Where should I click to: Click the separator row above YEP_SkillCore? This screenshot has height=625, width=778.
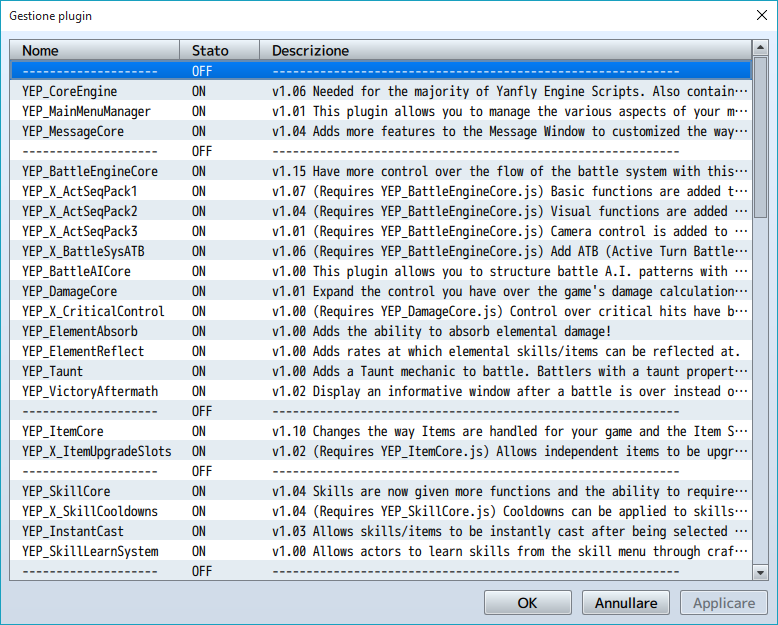click(381, 471)
